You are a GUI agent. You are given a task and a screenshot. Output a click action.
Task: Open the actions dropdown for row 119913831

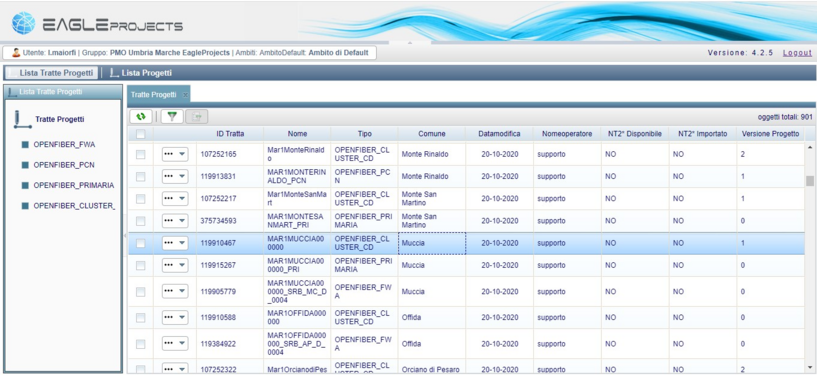pos(175,177)
